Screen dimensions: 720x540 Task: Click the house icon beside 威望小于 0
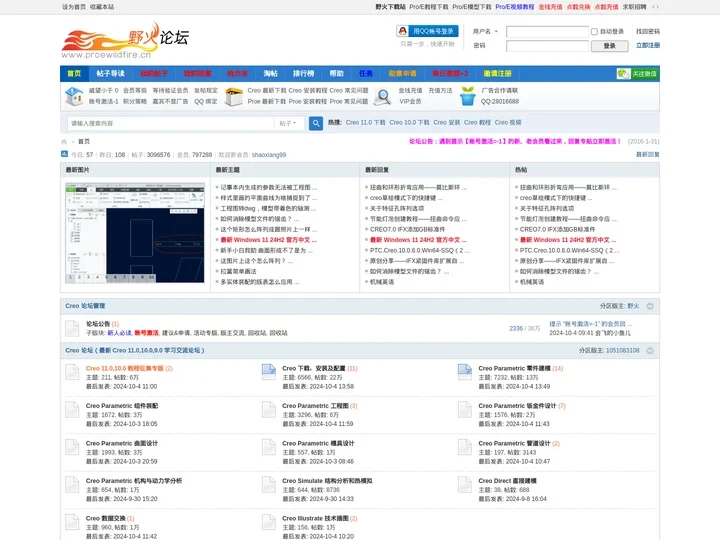pos(74,96)
